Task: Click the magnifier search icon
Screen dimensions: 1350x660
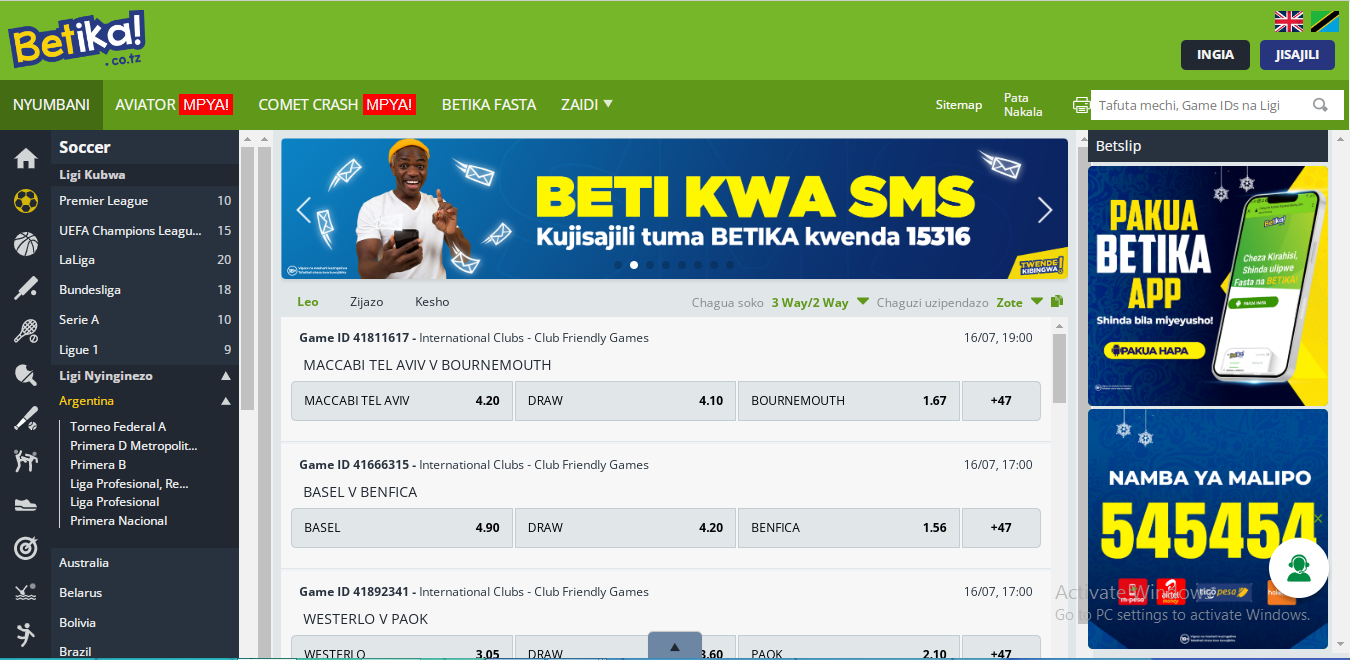Action: point(1320,105)
